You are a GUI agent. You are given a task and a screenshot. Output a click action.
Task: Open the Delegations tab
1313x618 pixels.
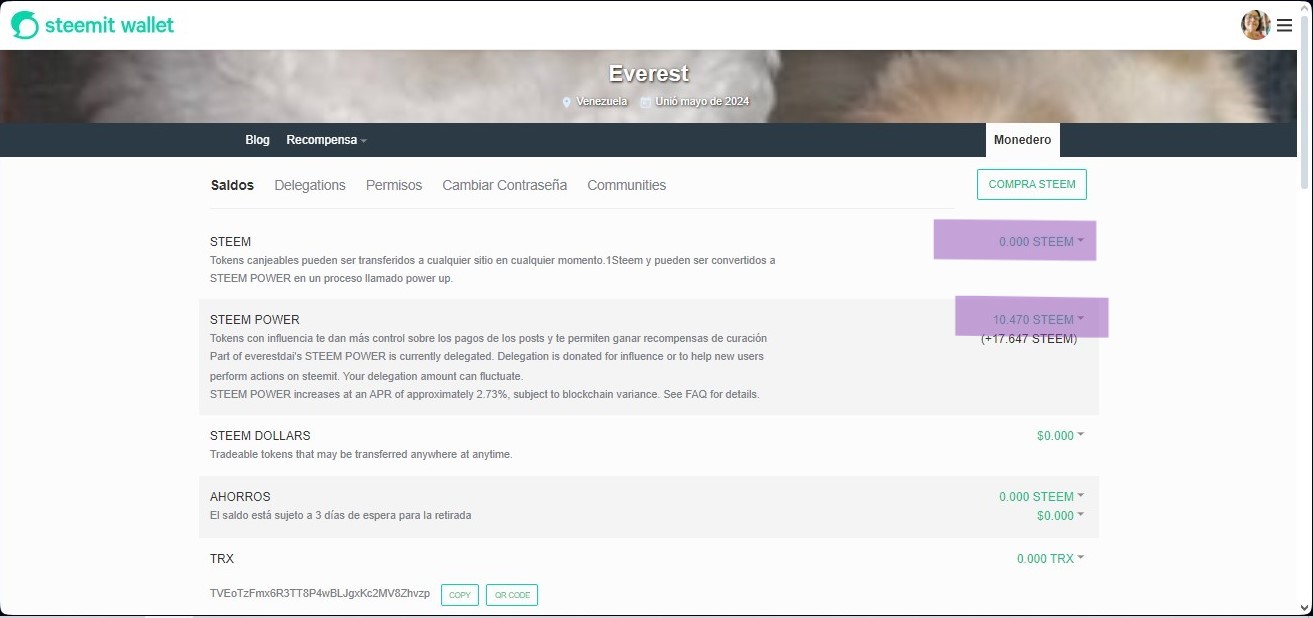coord(310,185)
